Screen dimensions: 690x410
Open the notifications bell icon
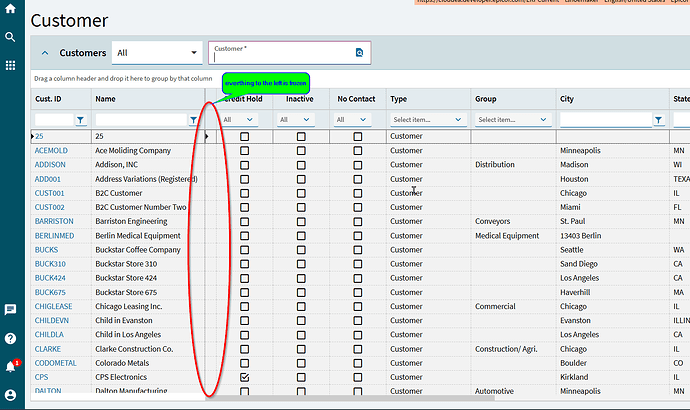[11, 366]
